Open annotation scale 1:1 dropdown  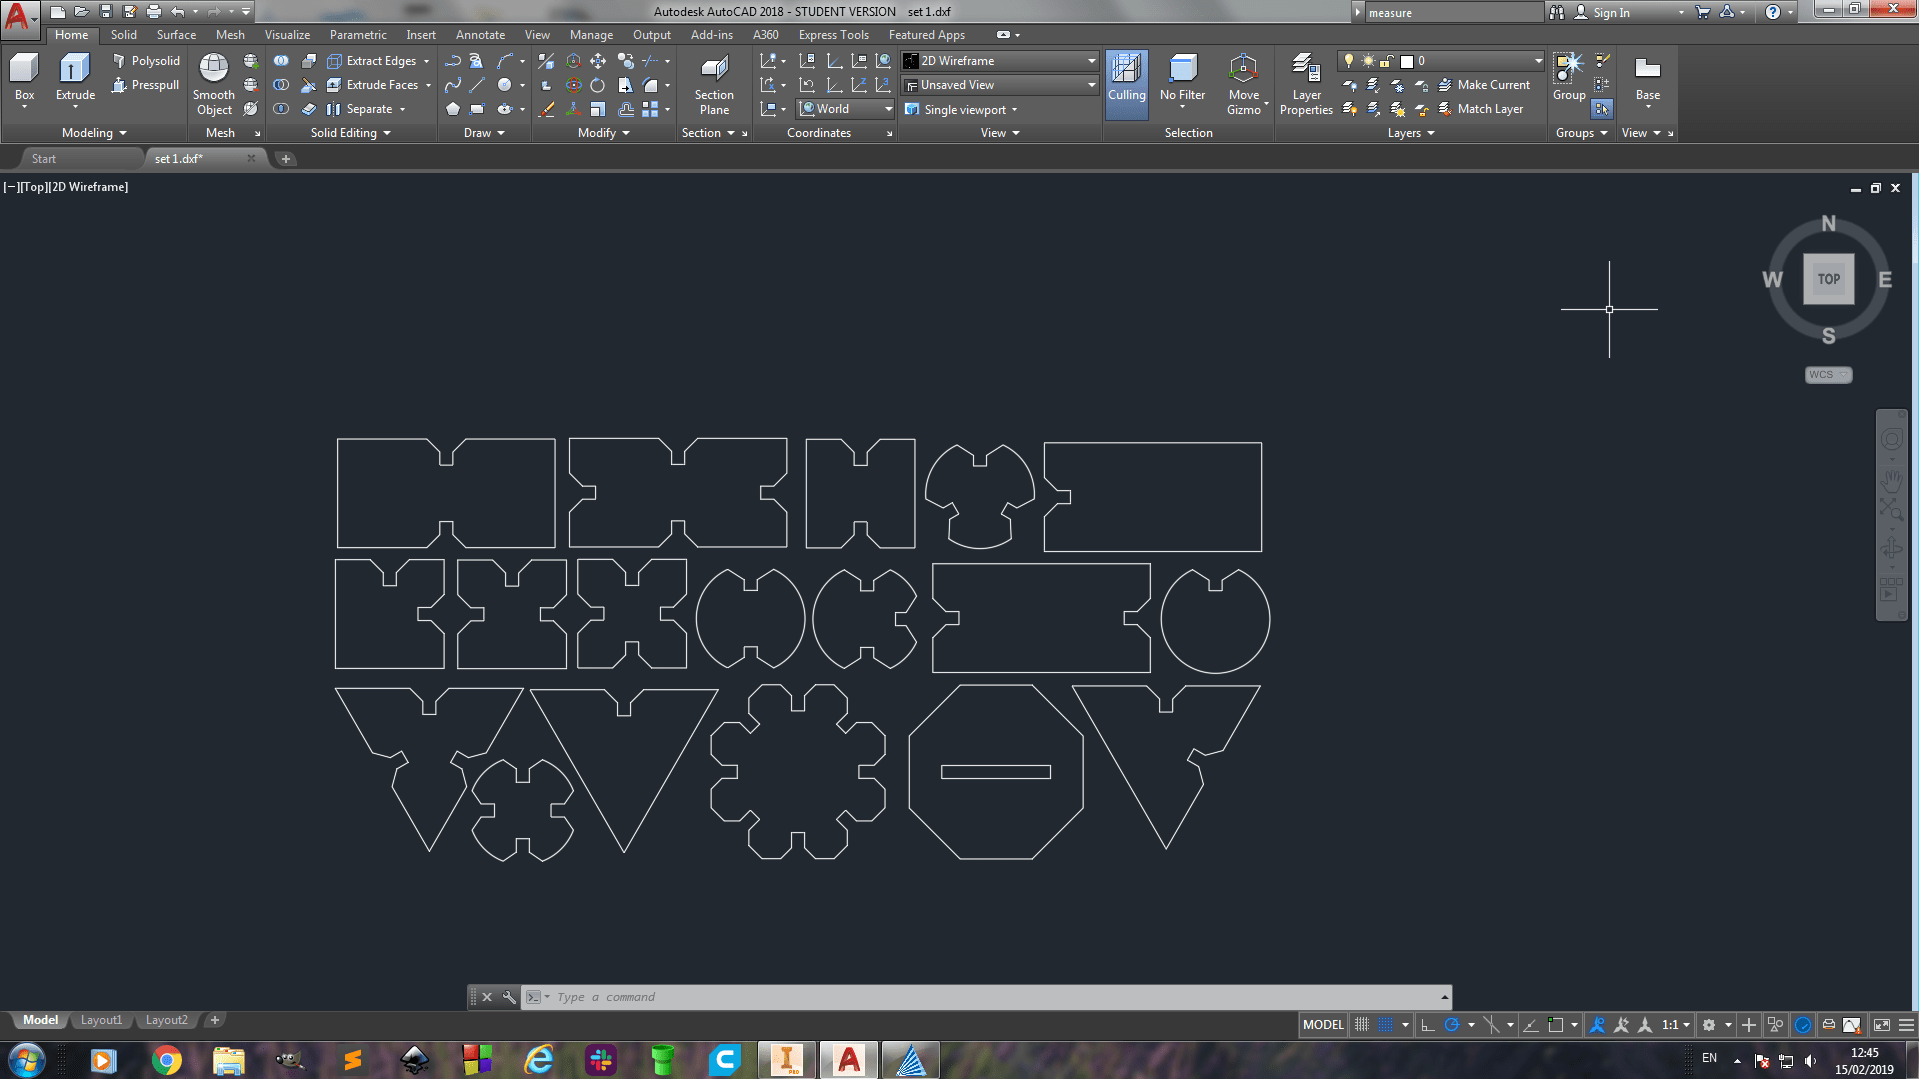tap(1676, 1025)
